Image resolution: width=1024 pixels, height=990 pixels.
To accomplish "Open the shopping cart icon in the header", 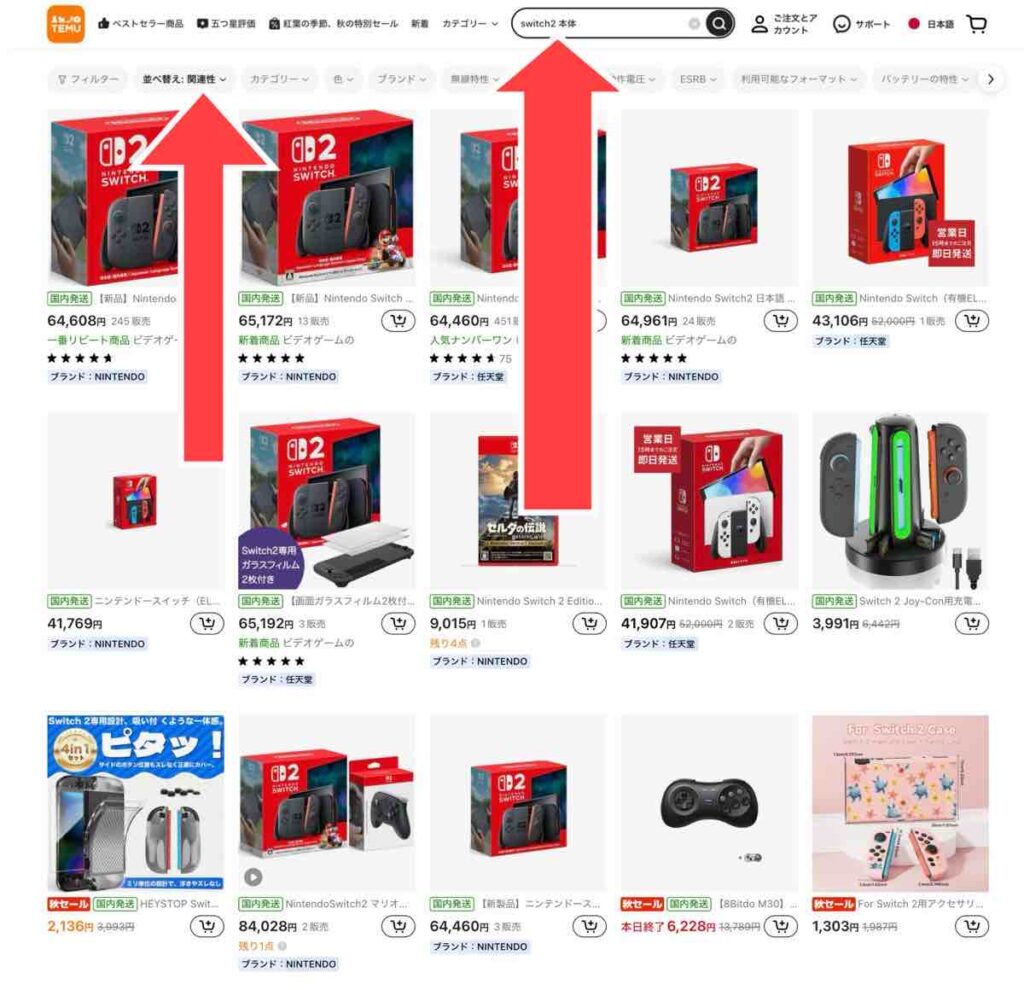I will (977, 24).
